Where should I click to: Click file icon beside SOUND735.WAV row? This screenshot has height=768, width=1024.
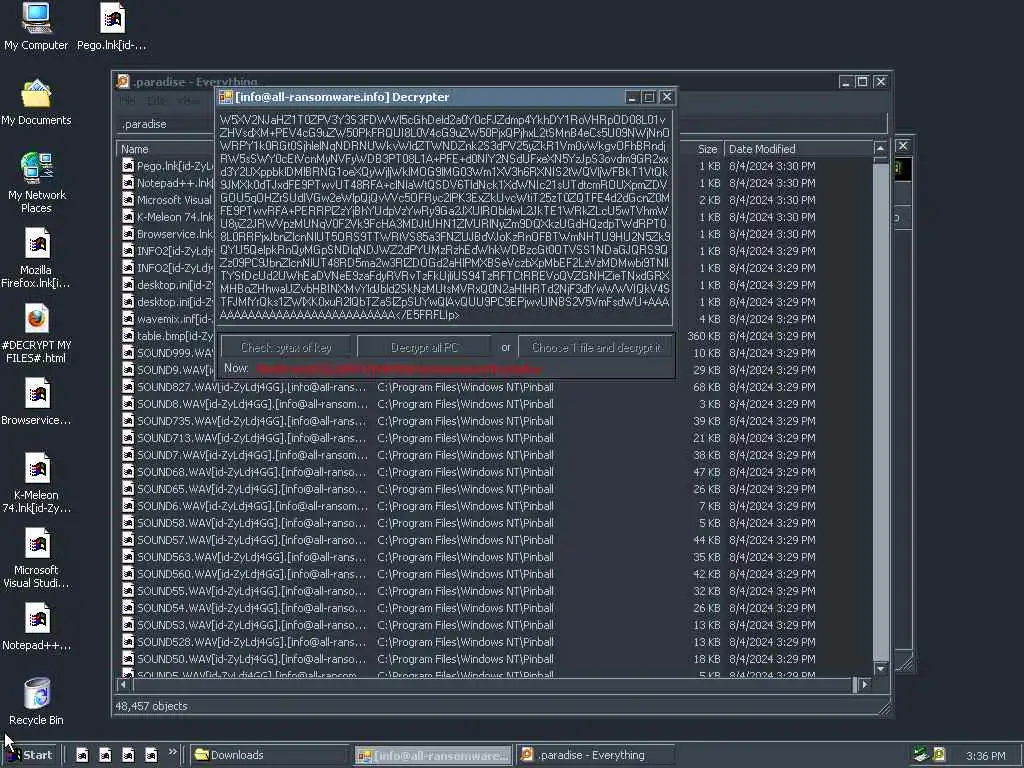pos(128,421)
